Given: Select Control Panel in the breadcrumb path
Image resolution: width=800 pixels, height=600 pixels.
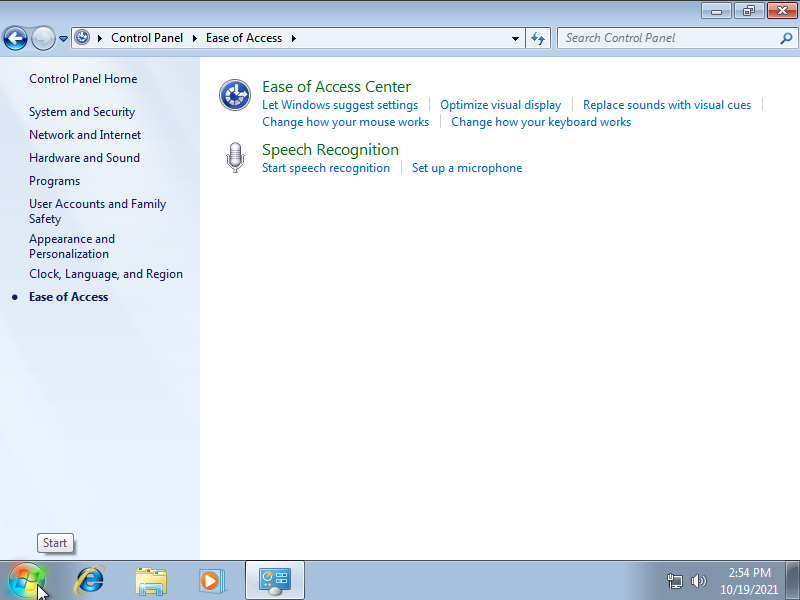Looking at the screenshot, I should (147, 38).
